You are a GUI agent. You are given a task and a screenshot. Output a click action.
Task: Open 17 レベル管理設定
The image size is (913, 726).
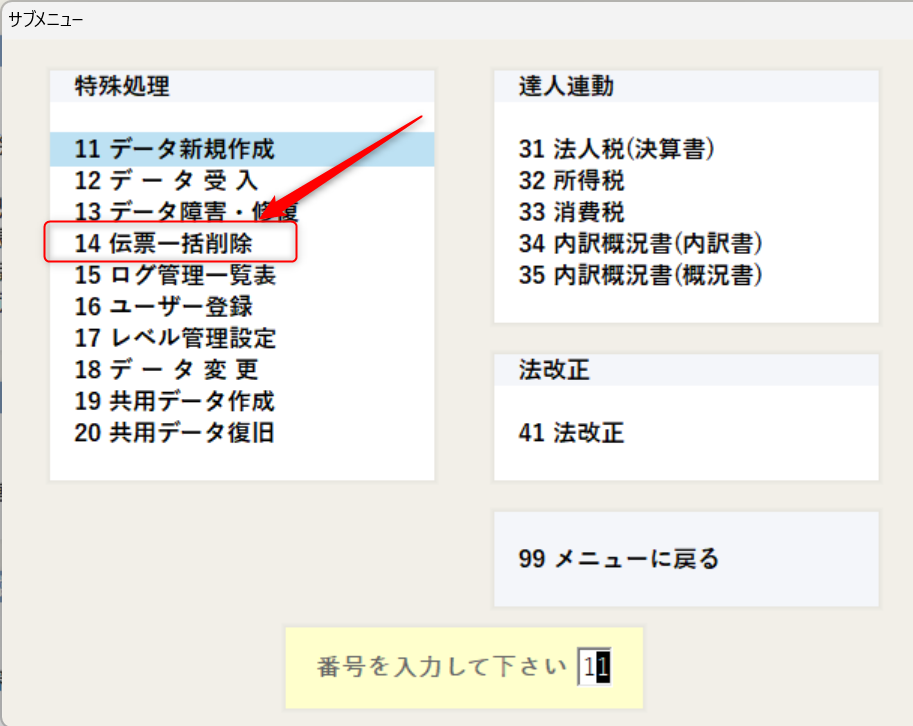click(x=174, y=338)
